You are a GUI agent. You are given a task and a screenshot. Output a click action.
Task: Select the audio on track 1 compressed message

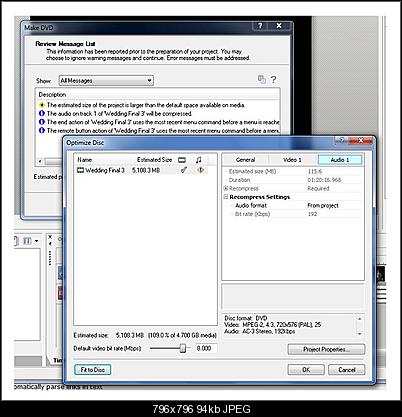click(119, 114)
